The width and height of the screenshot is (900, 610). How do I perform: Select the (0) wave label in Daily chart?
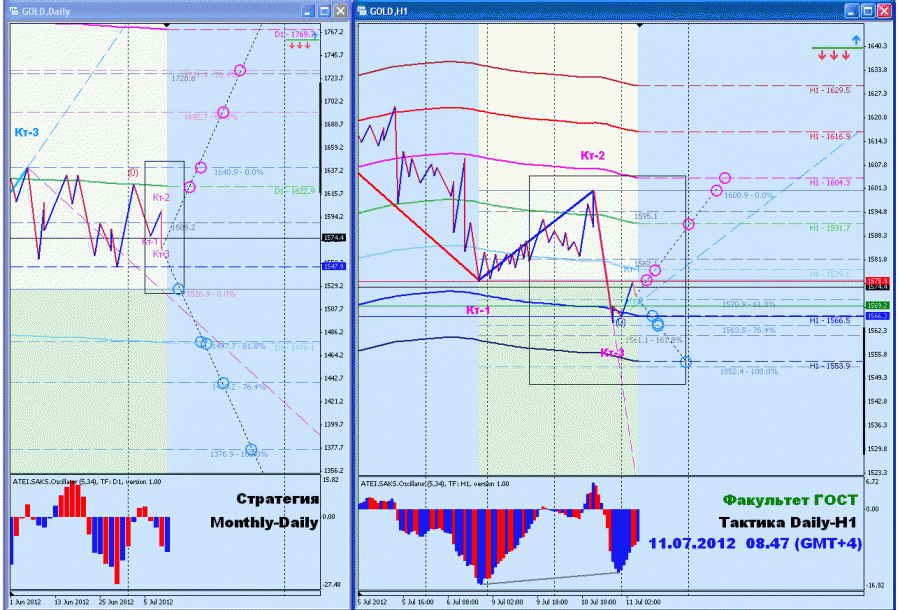(133, 172)
